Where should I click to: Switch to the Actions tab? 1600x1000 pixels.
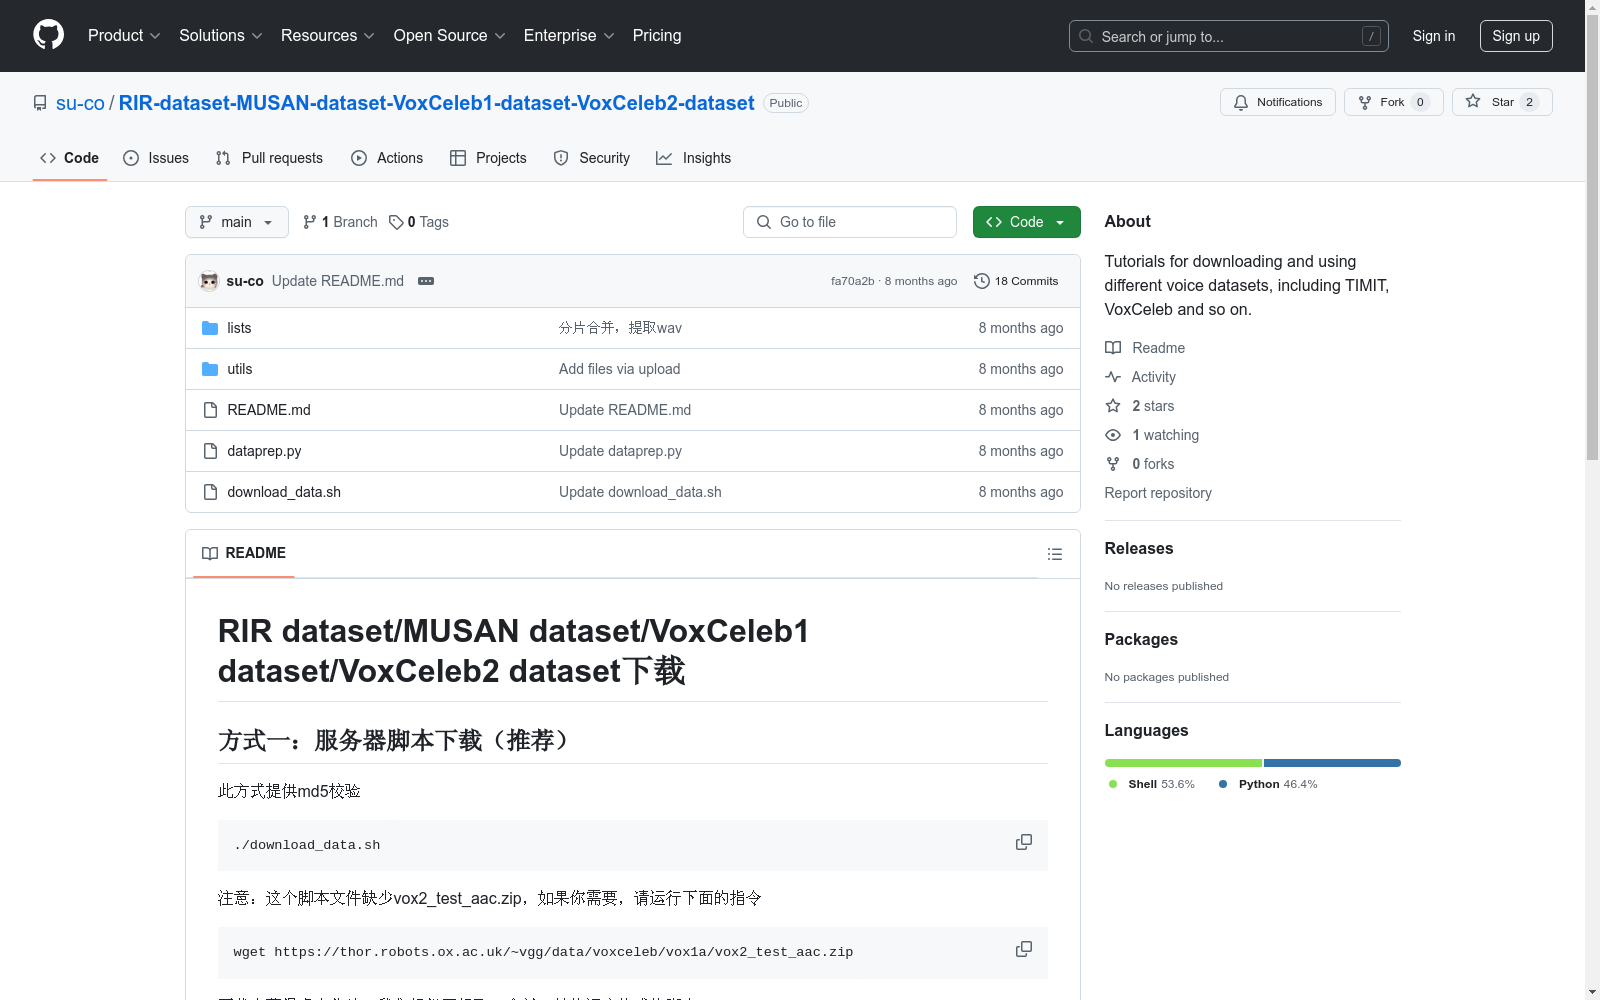[x=387, y=158]
